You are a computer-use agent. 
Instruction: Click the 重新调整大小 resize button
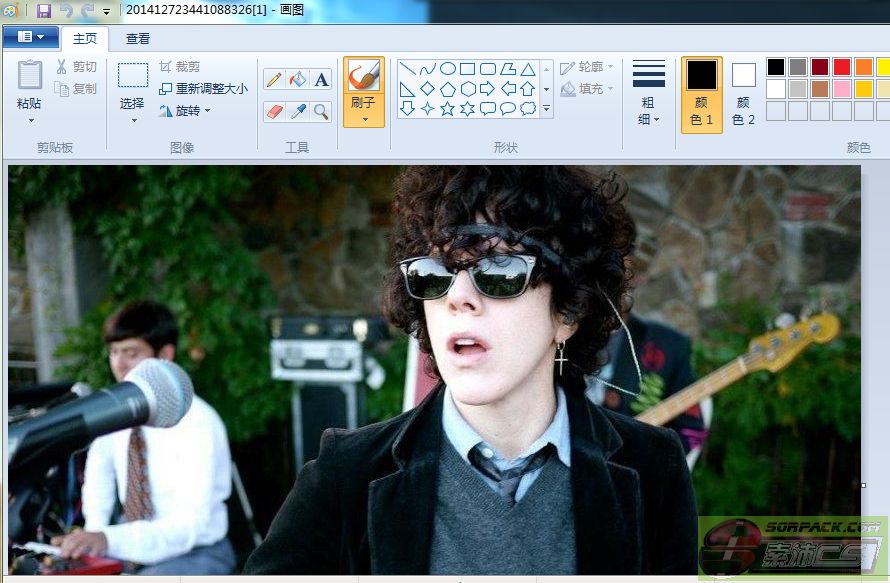(204, 88)
